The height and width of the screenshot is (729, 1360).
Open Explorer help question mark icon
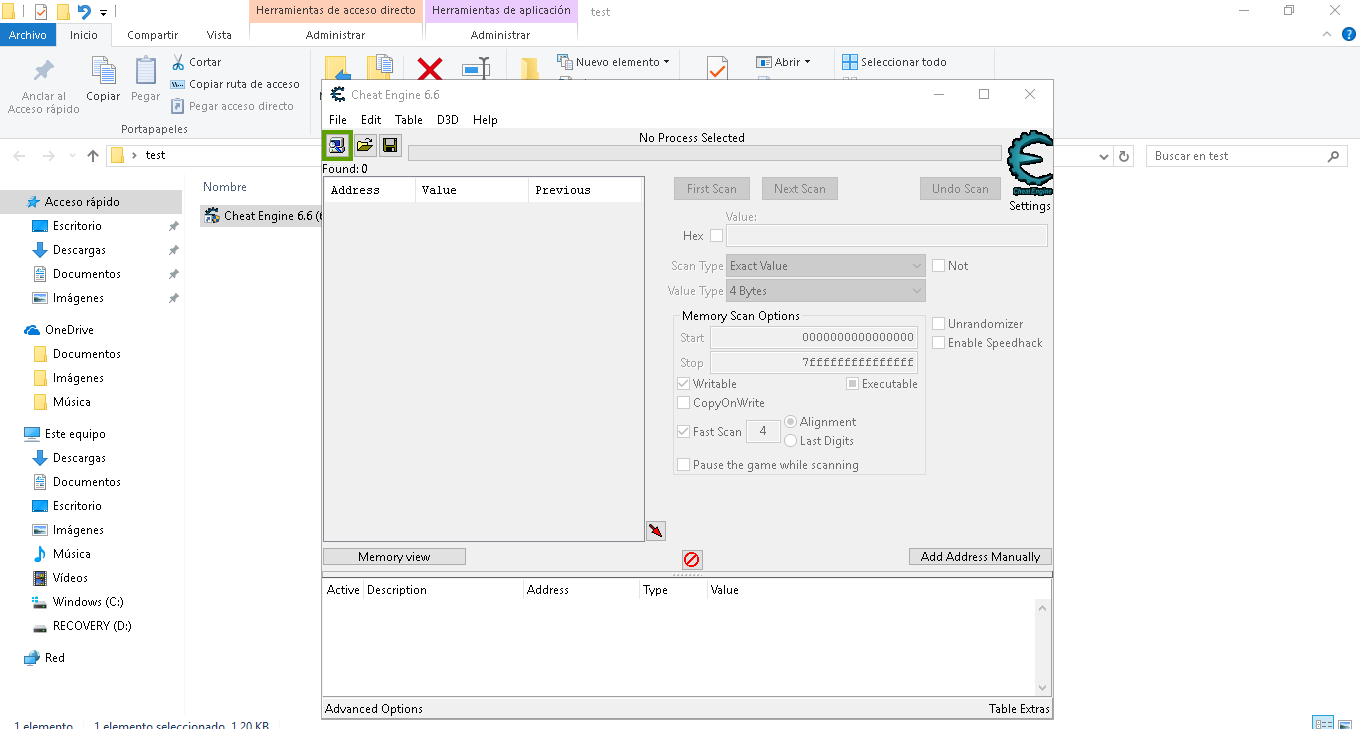click(x=1349, y=34)
